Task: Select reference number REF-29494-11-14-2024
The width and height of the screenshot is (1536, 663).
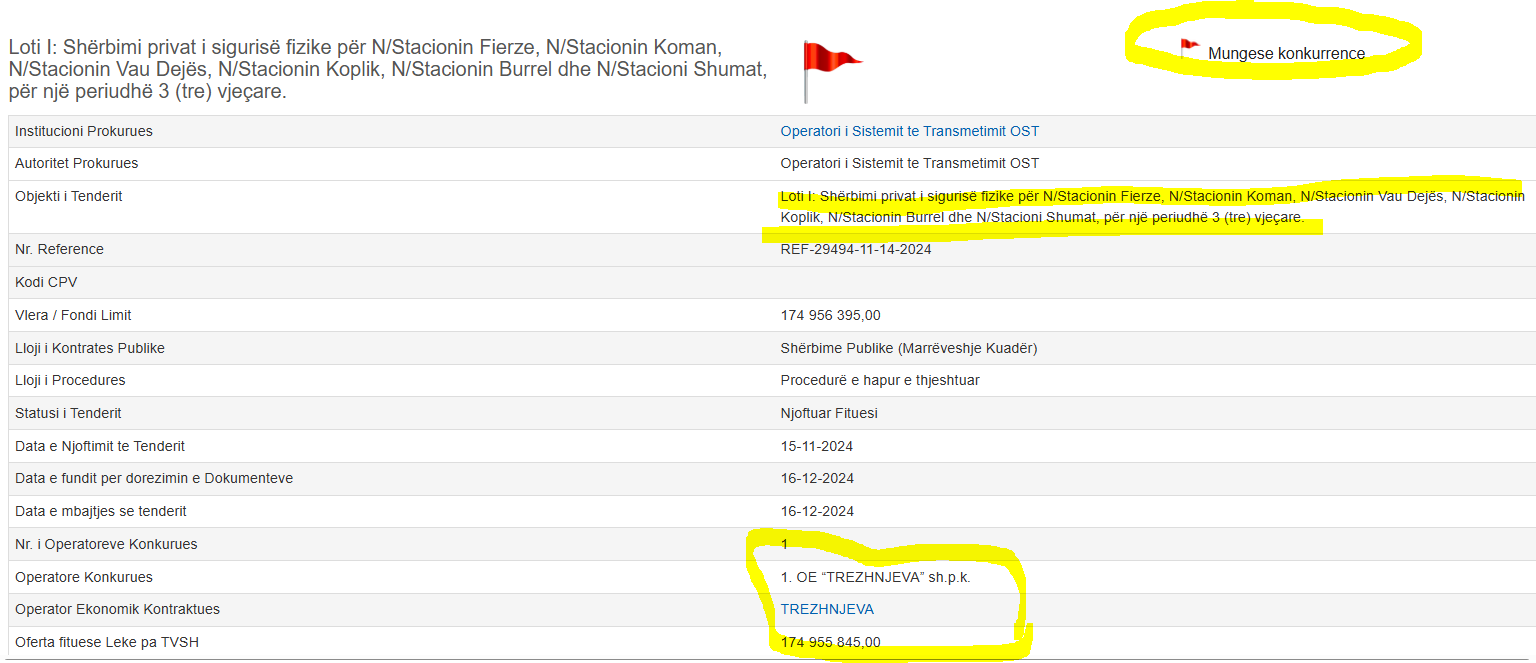Action: click(x=855, y=249)
